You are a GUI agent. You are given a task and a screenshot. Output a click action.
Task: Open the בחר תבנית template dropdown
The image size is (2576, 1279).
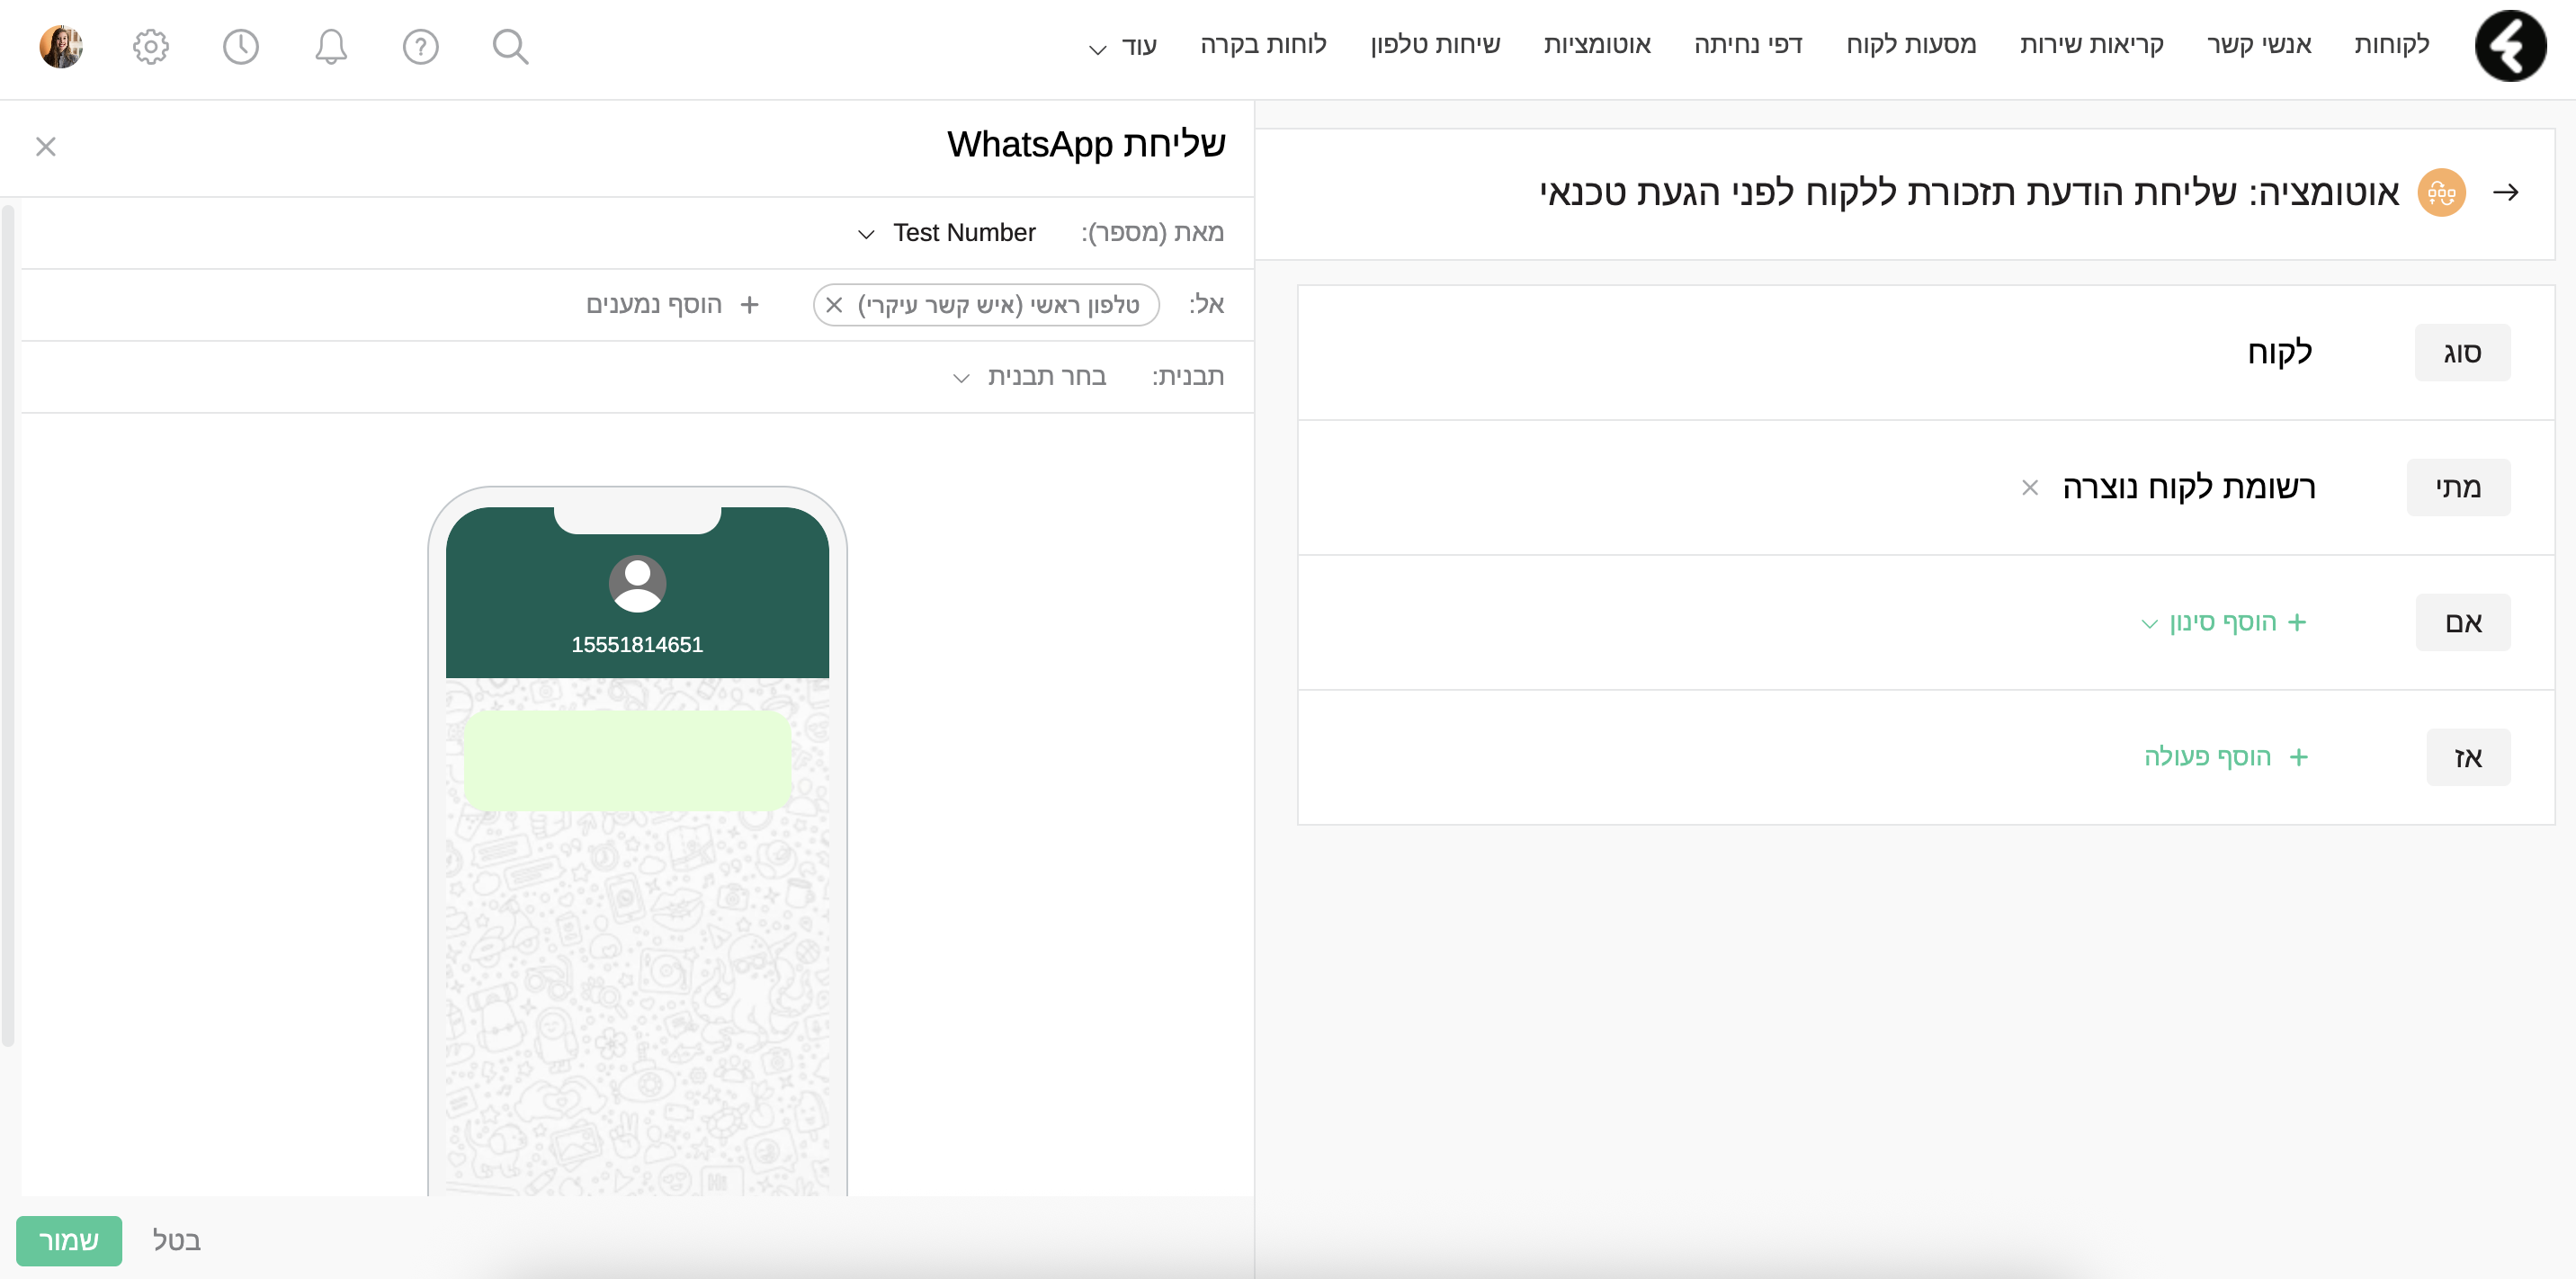(x=1029, y=377)
